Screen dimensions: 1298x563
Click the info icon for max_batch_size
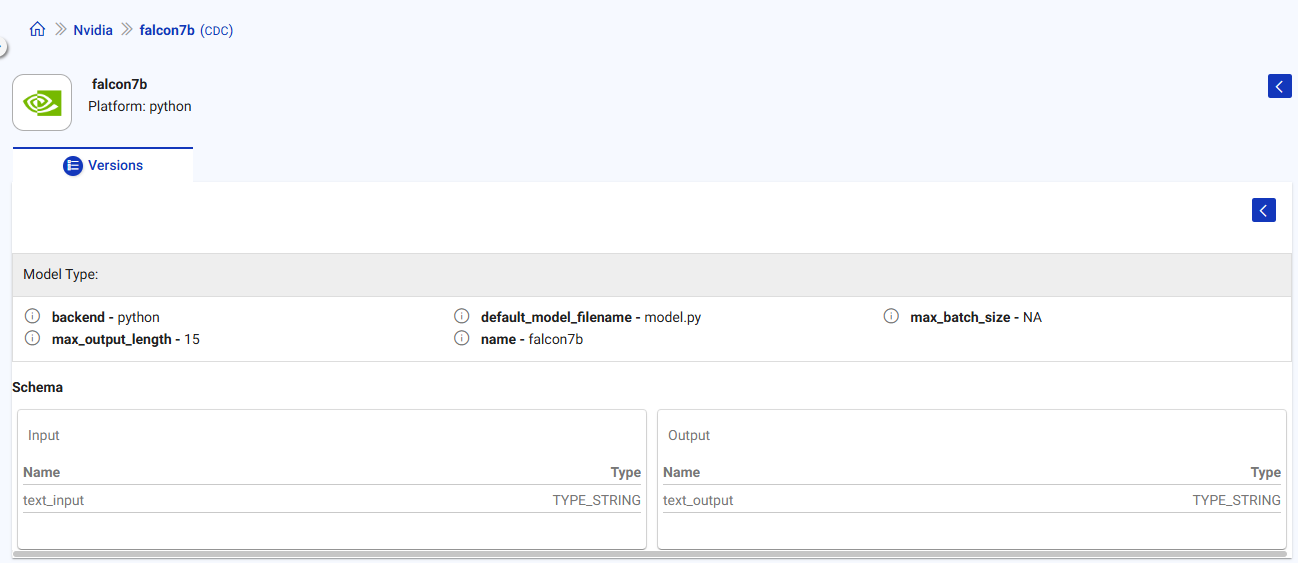891,317
